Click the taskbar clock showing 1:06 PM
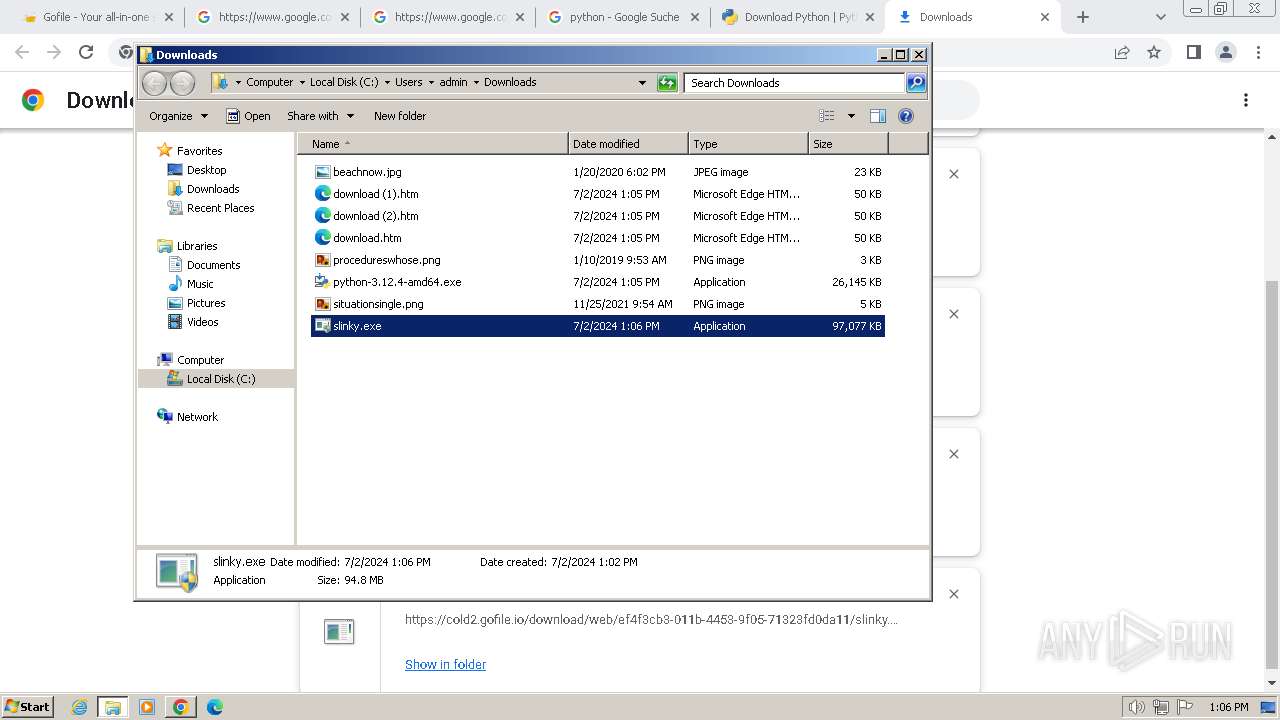Image resolution: width=1280 pixels, height=720 pixels. (x=1228, y=707)
